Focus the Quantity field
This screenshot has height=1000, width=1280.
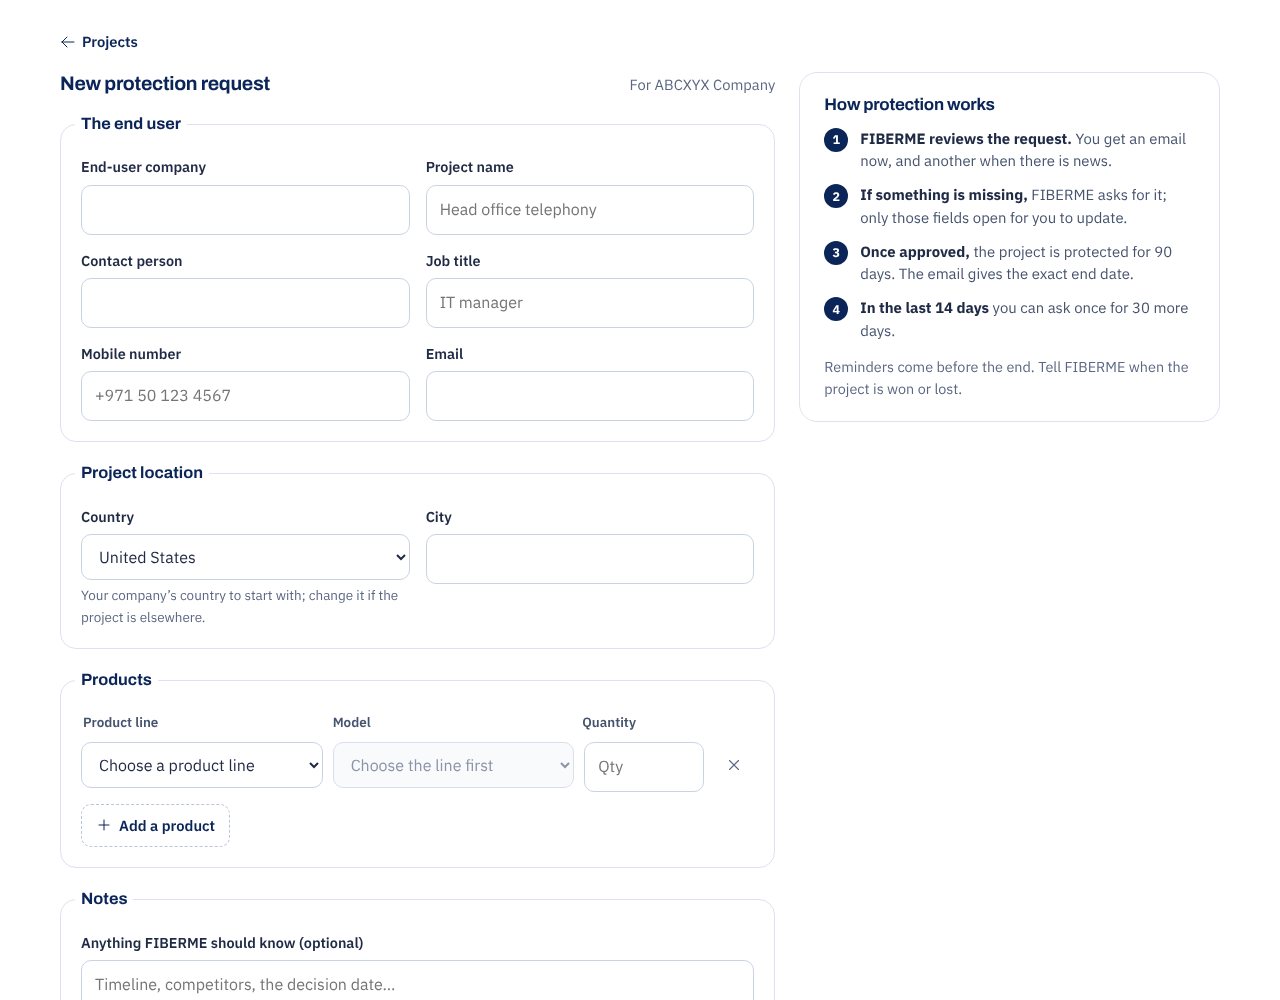[x=644, y=767]
